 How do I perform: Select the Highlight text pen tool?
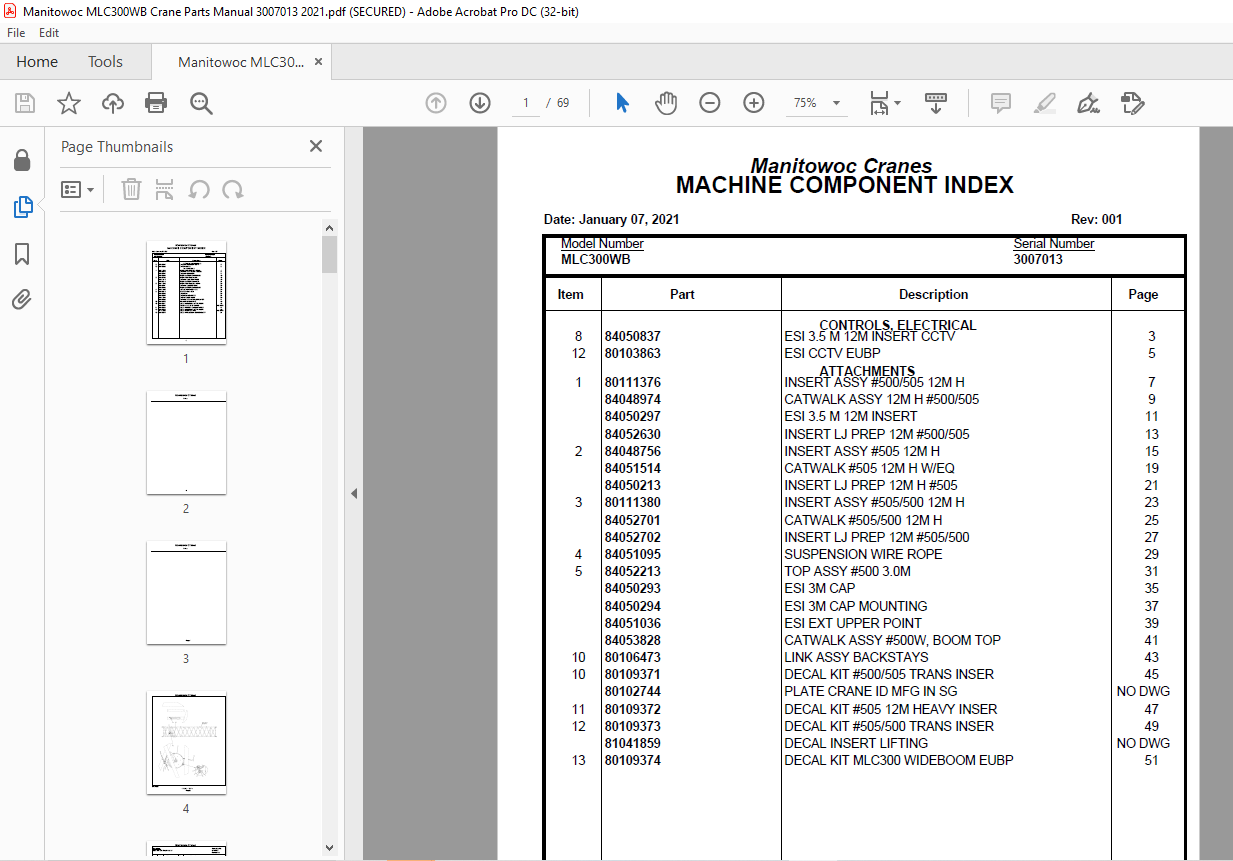(1044, 103)
